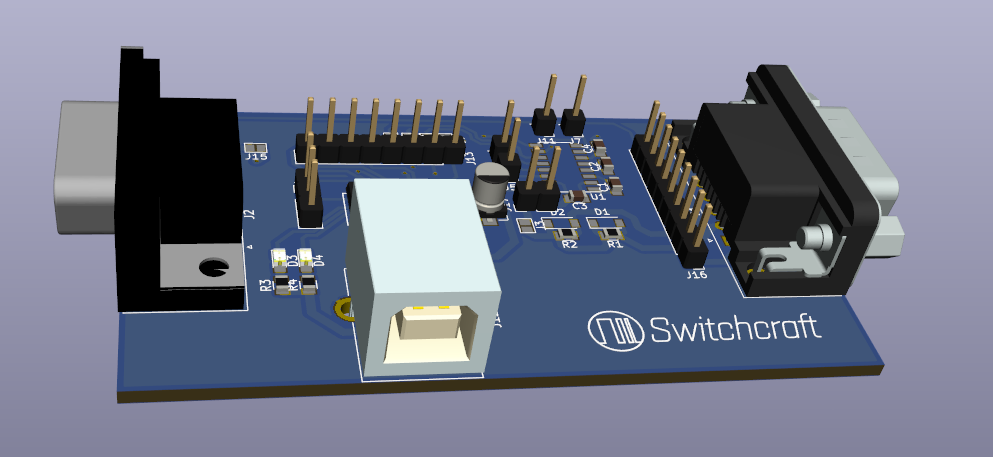
Task: Click the mounting hole on the J2 bracket
Action: pyautogui.click(x=215, y=268)
